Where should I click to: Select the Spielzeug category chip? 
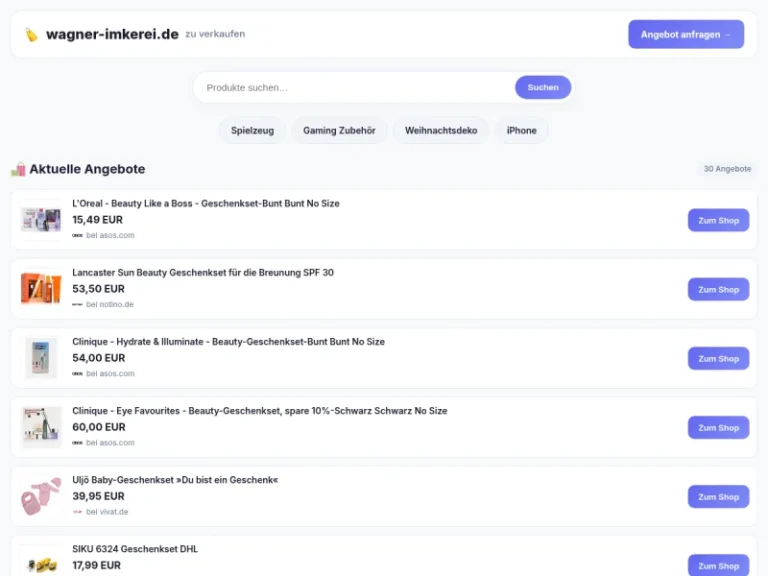252,131
